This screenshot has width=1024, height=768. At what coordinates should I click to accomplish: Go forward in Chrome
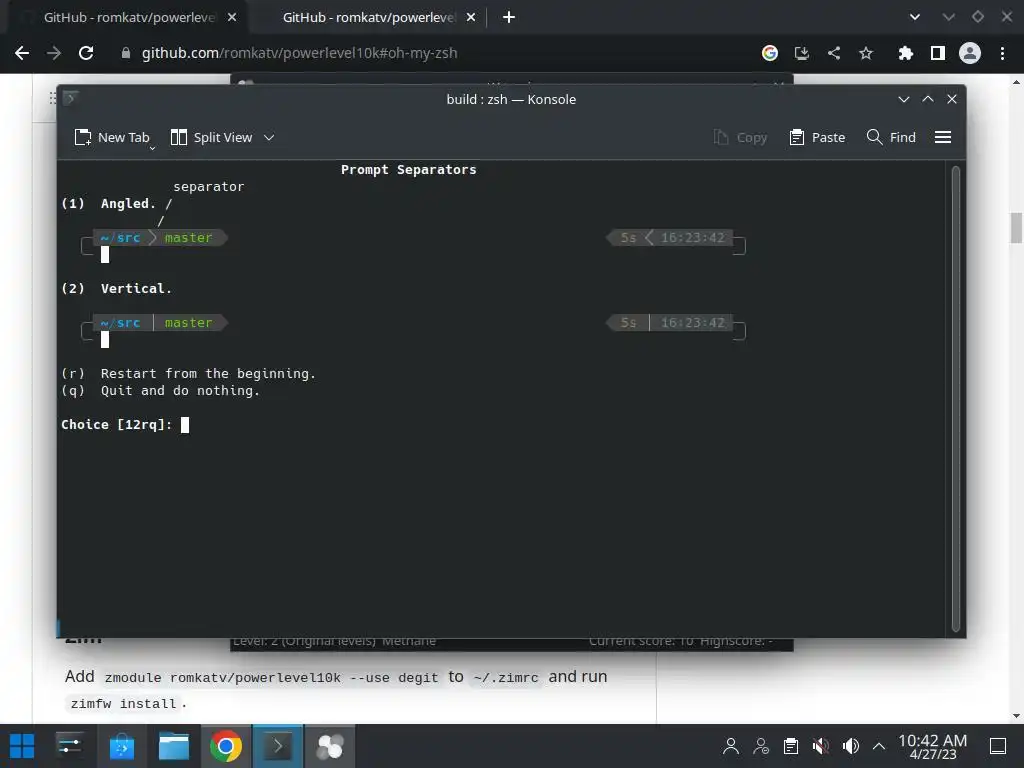click(54, 53)
